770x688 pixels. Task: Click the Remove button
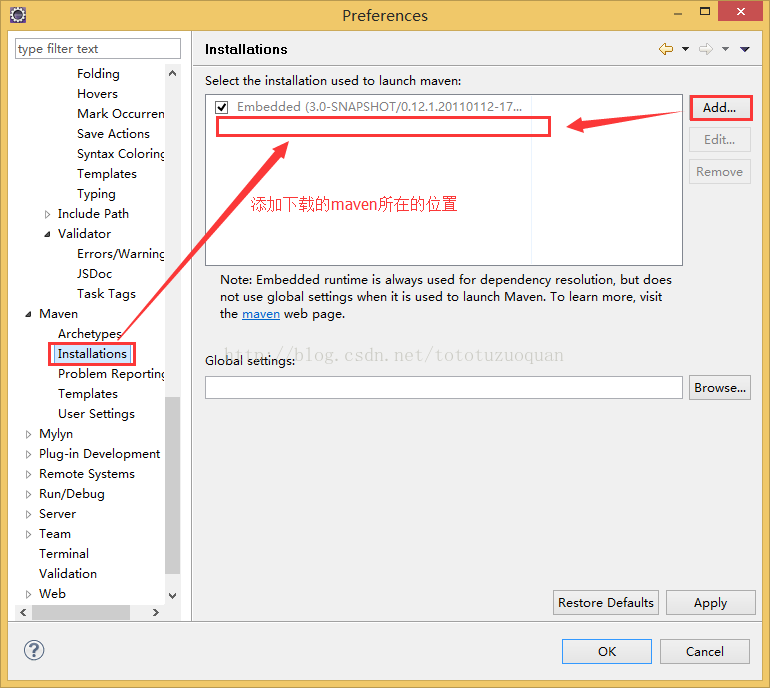click(x=719, y=171)
